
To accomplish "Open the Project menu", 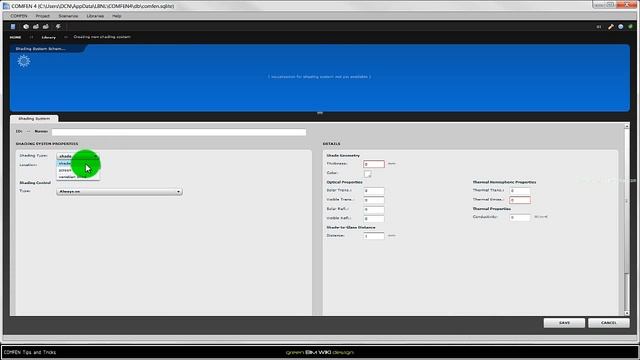I will (x=42, y=16).
